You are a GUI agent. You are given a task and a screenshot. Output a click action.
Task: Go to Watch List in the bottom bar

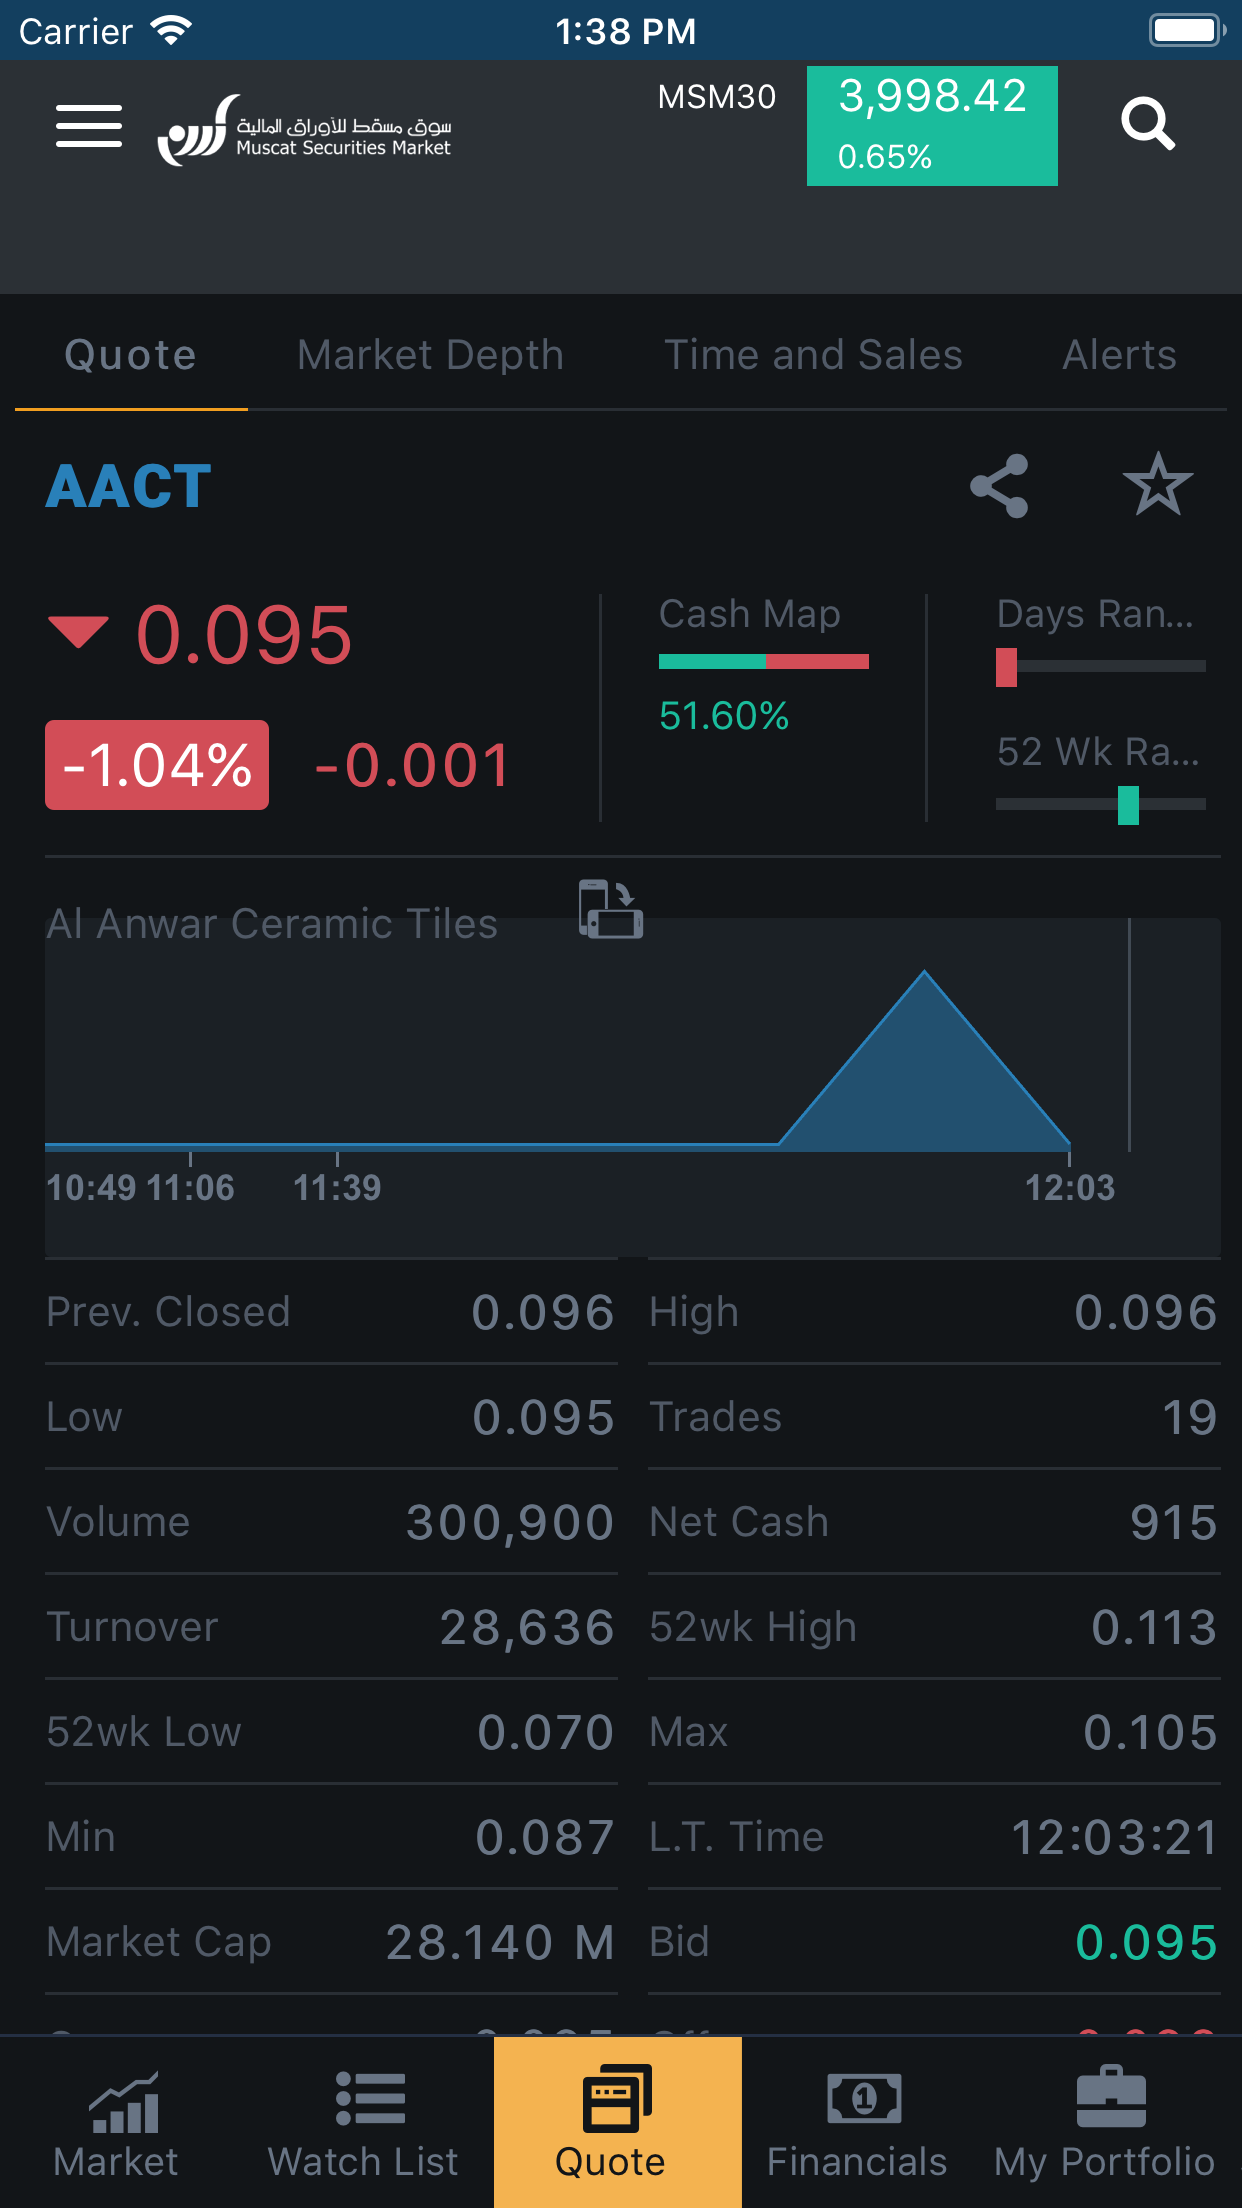(x=364, y=2122)
